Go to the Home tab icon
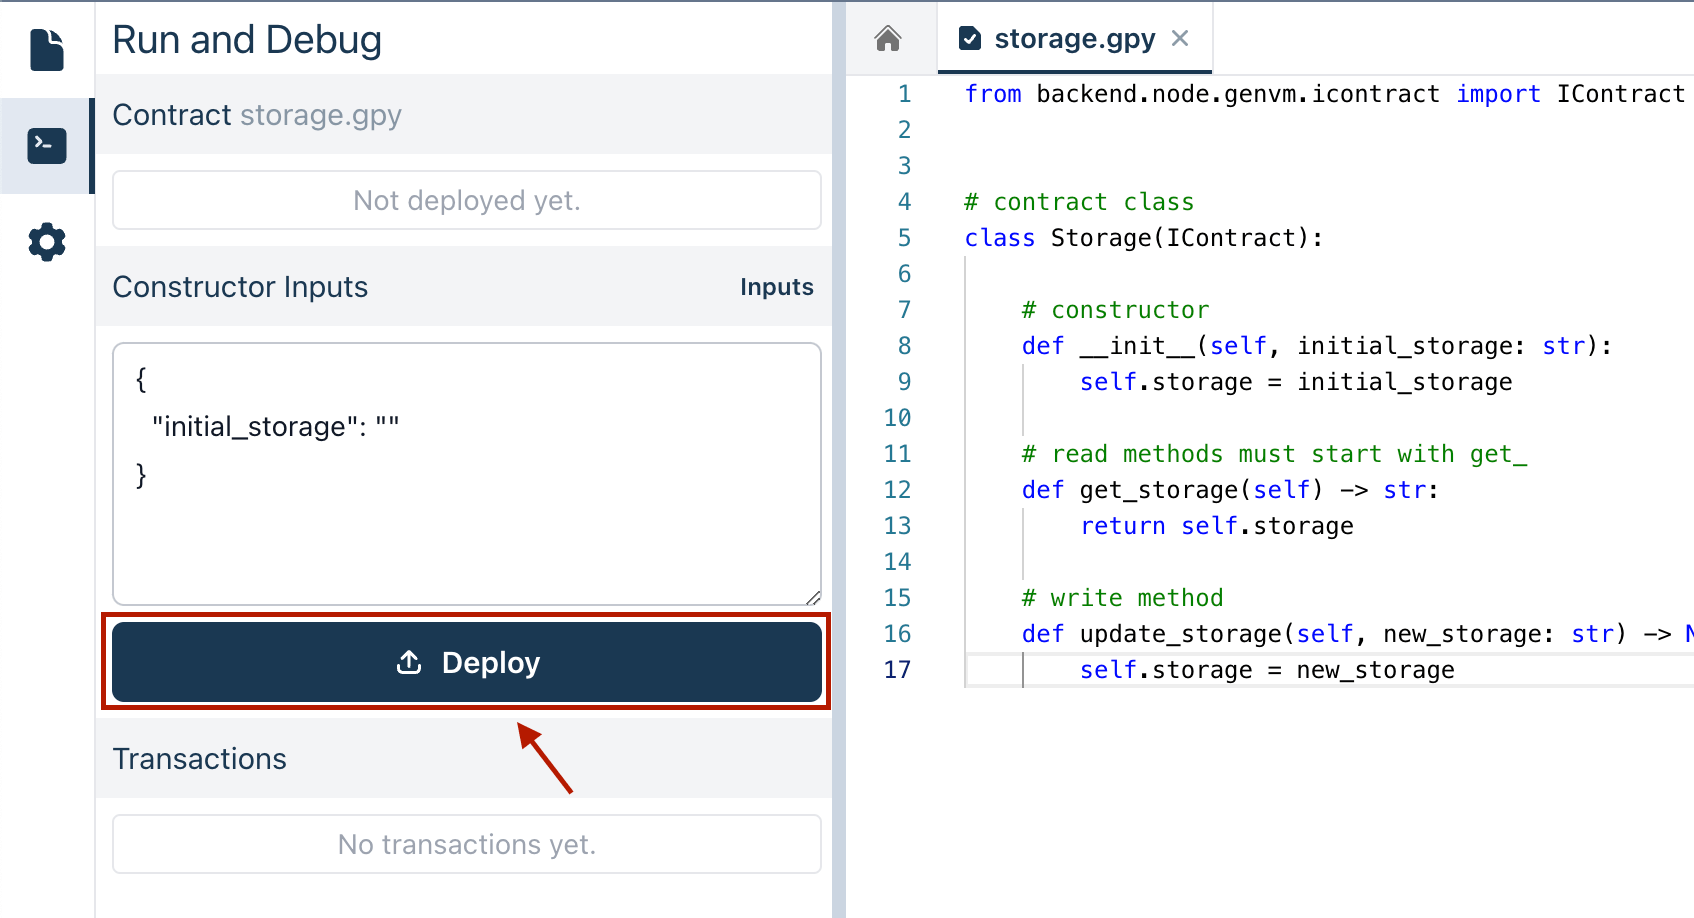The height and width of the screenshot is (918, 1694). coord(888,39)
